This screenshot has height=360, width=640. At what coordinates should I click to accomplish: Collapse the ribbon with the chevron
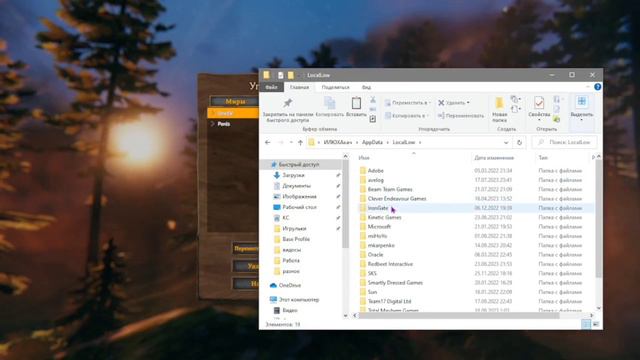coord(588,87)
